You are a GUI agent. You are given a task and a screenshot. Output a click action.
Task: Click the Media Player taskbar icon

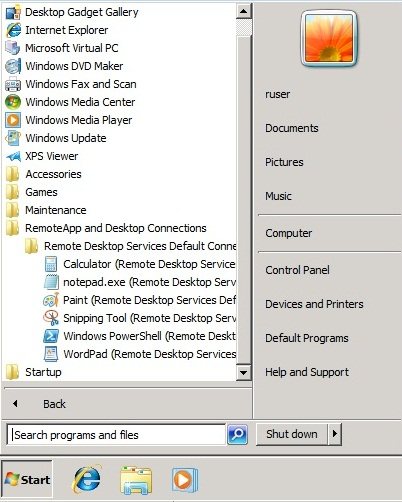point(184,480)
